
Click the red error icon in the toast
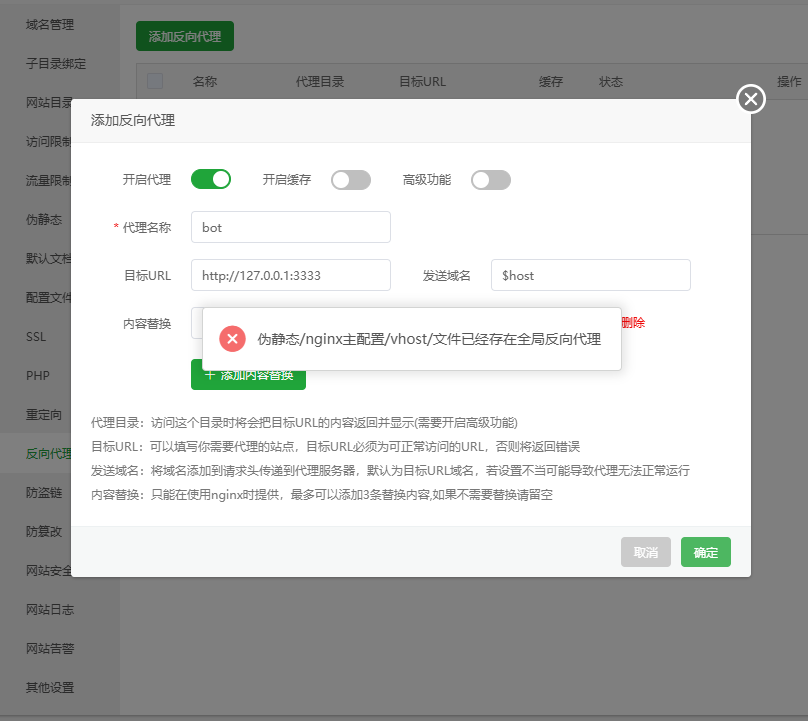pyautogui.click(x=232, y=339)
